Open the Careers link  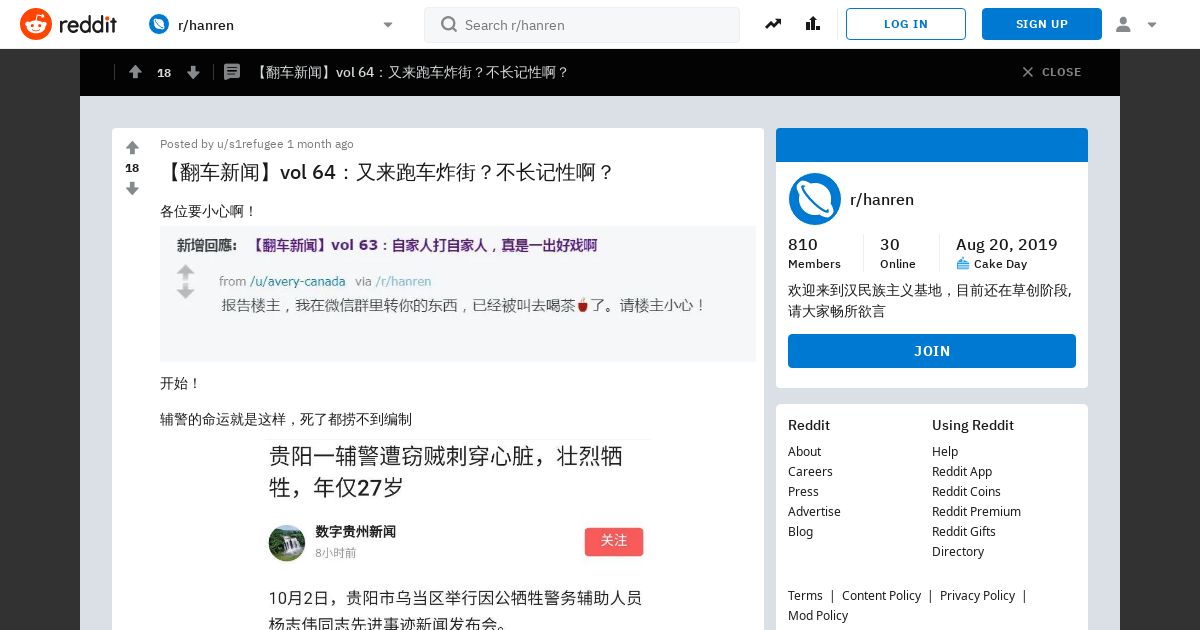(810, 471)
